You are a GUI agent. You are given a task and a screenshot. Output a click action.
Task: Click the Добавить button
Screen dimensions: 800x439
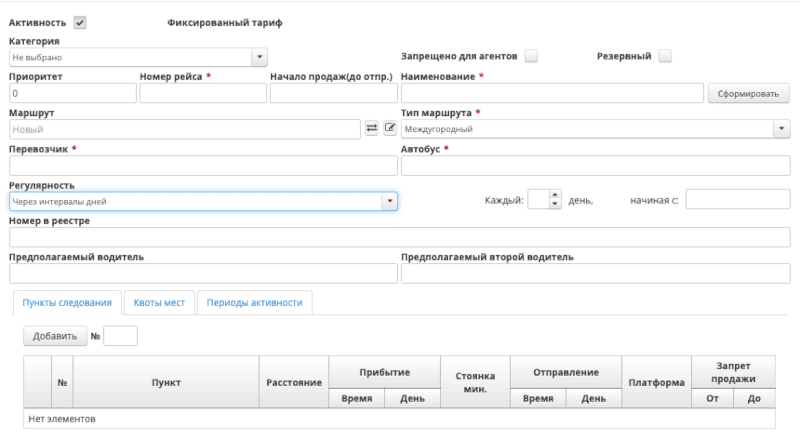(x=55, y=337)
